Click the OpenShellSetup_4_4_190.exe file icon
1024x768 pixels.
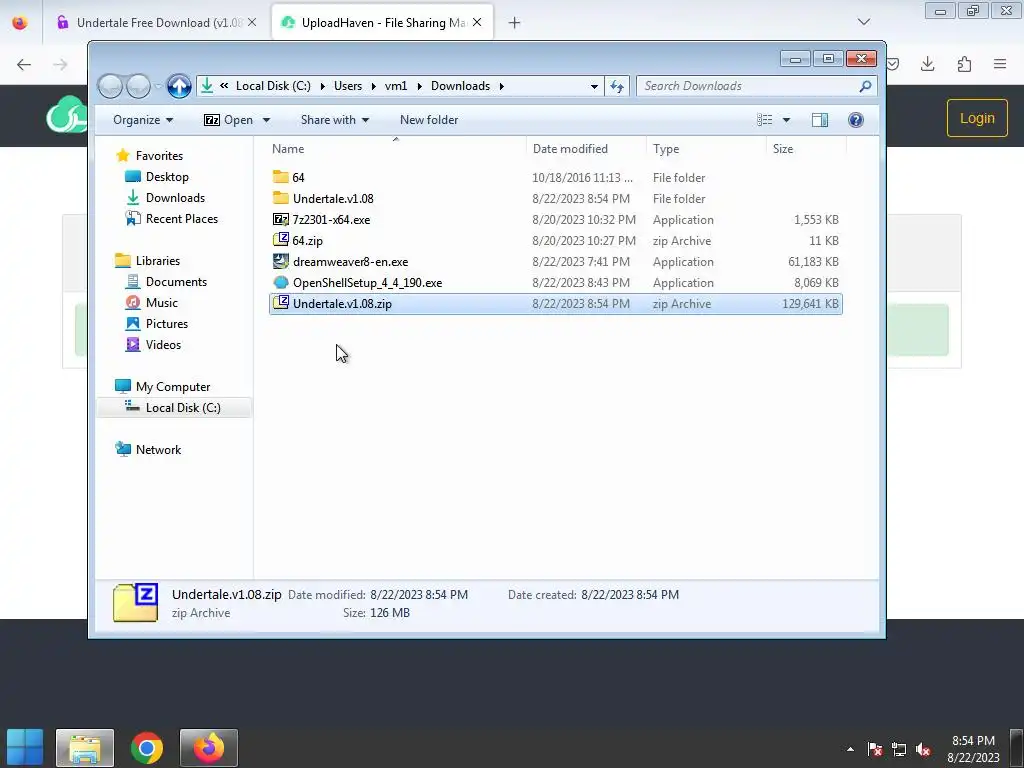coord(281,282)
